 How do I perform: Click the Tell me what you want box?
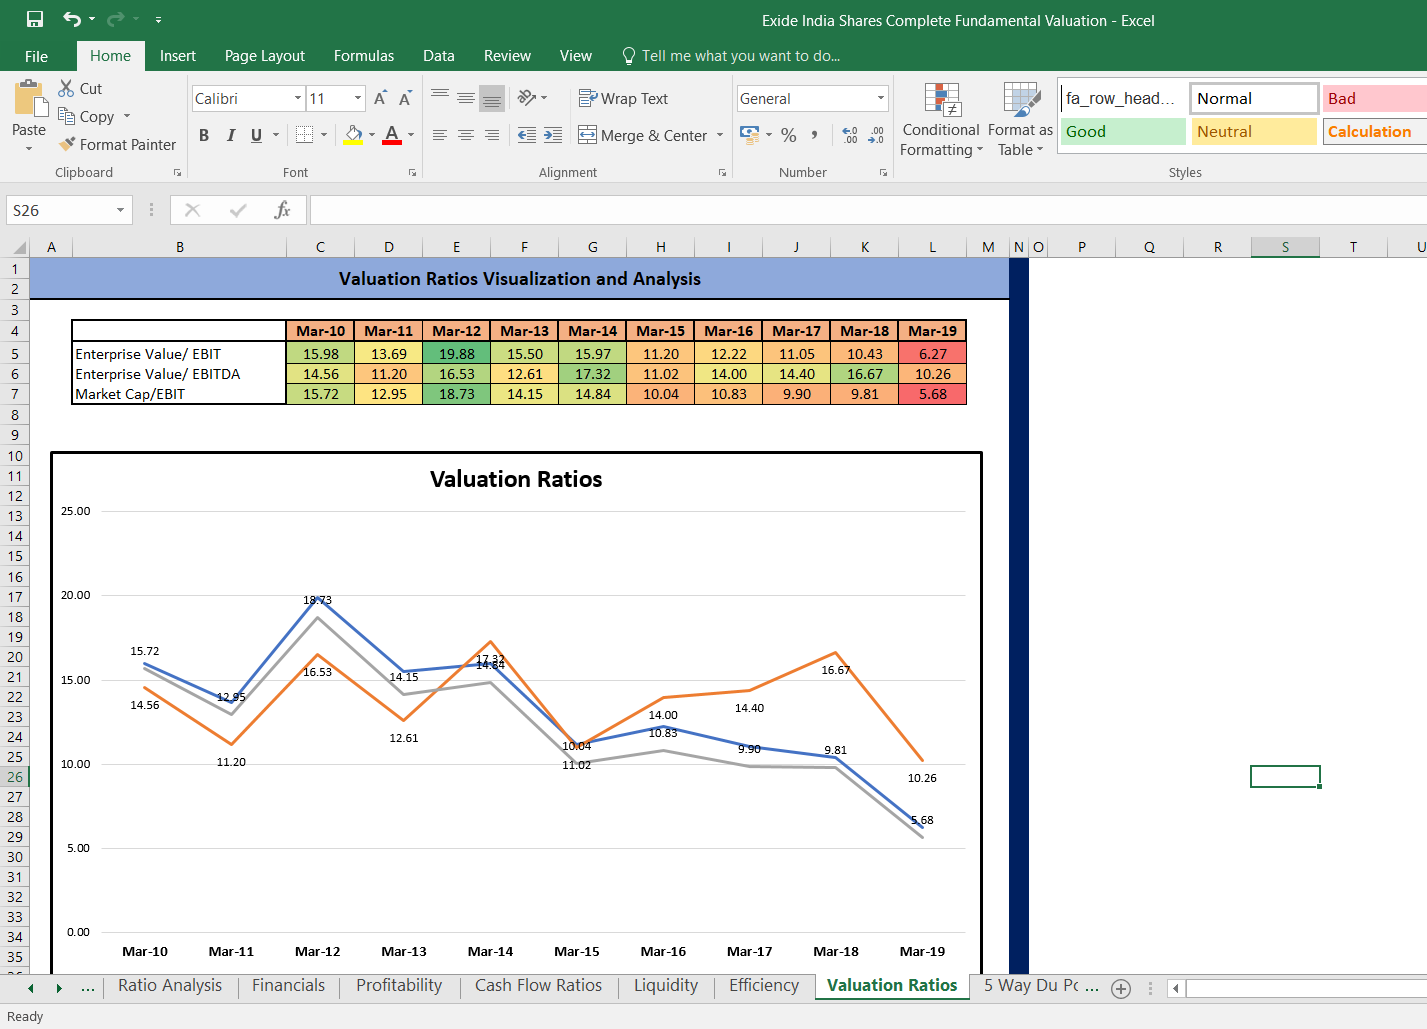tap(731, 56)
